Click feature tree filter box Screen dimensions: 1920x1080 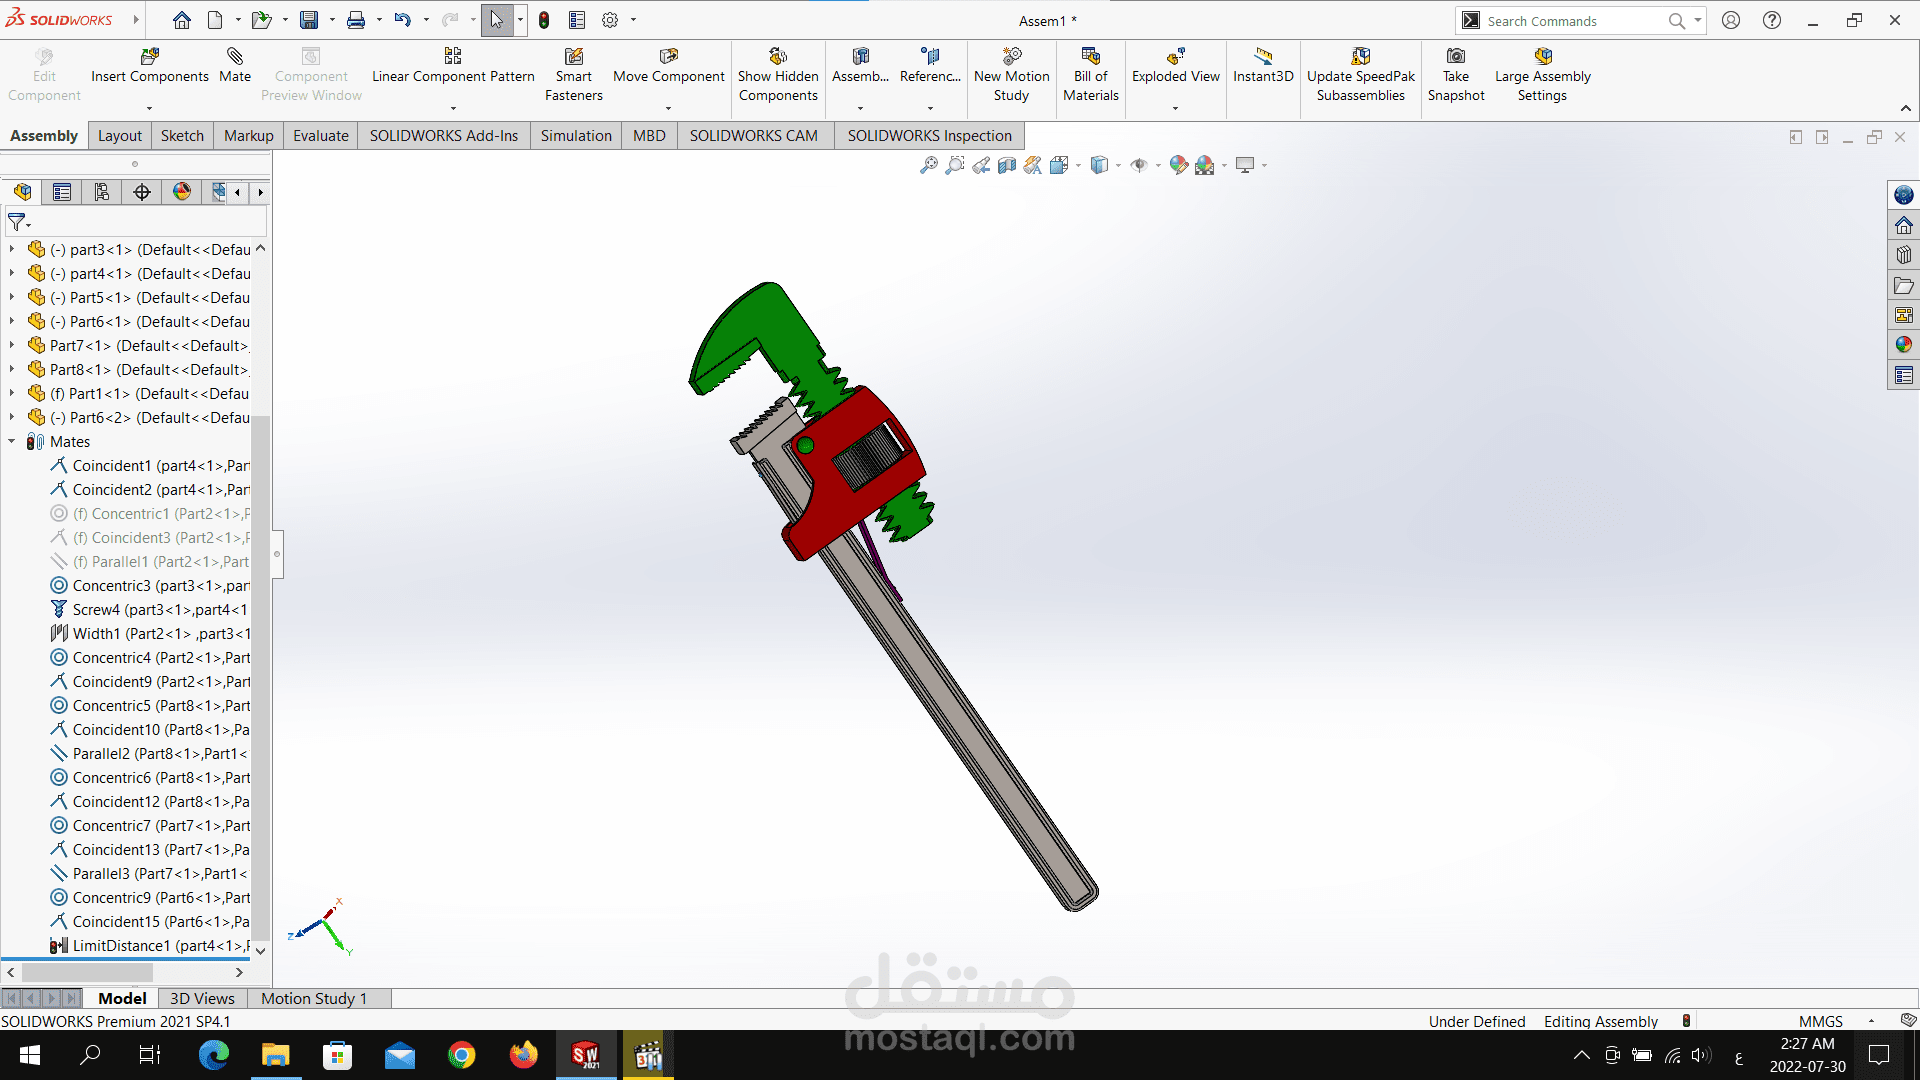click(x=135, y=222)
